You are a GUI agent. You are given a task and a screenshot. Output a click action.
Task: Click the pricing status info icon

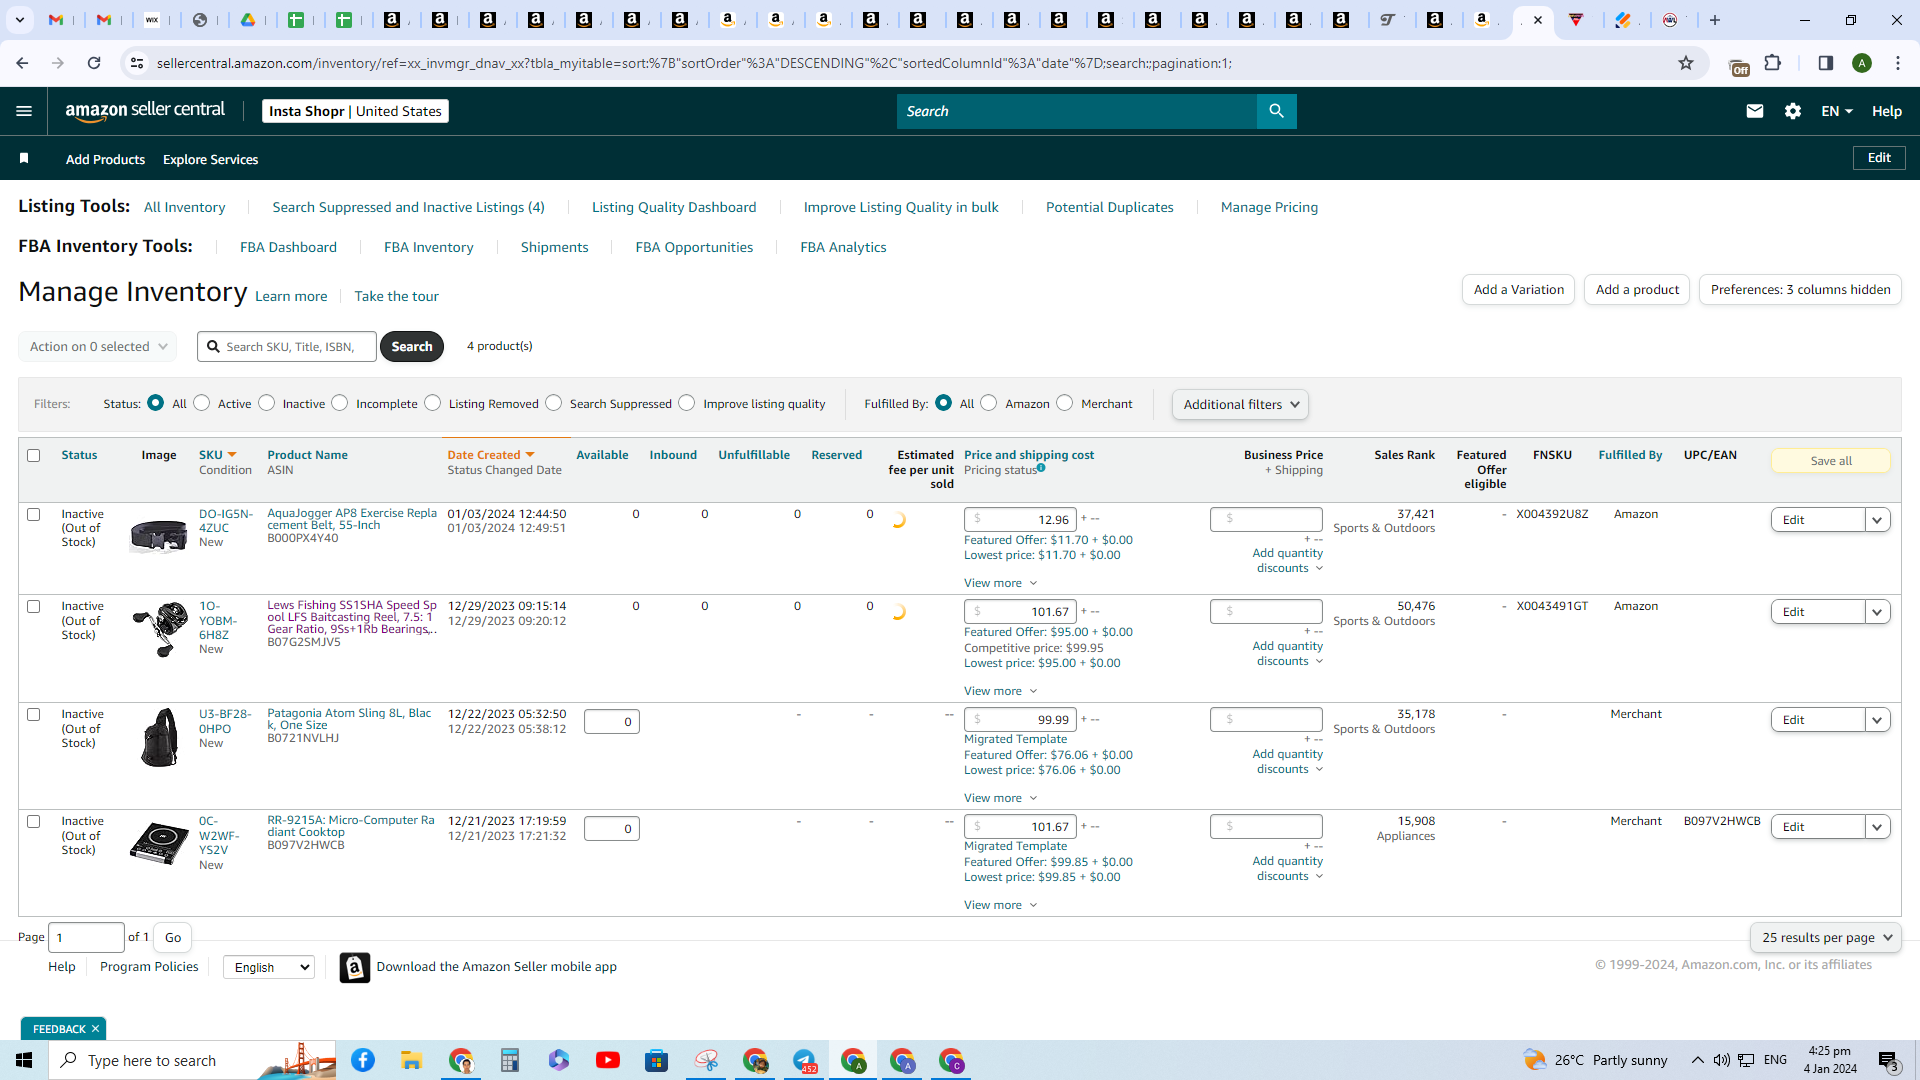click(x=1041, y=468)
